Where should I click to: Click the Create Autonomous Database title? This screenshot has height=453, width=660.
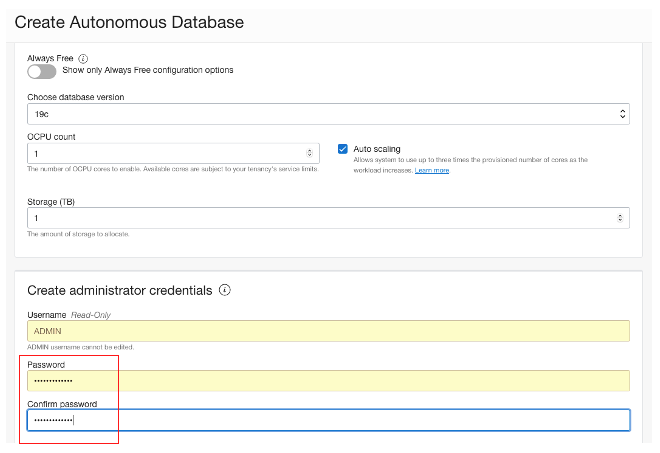point(129,22)
